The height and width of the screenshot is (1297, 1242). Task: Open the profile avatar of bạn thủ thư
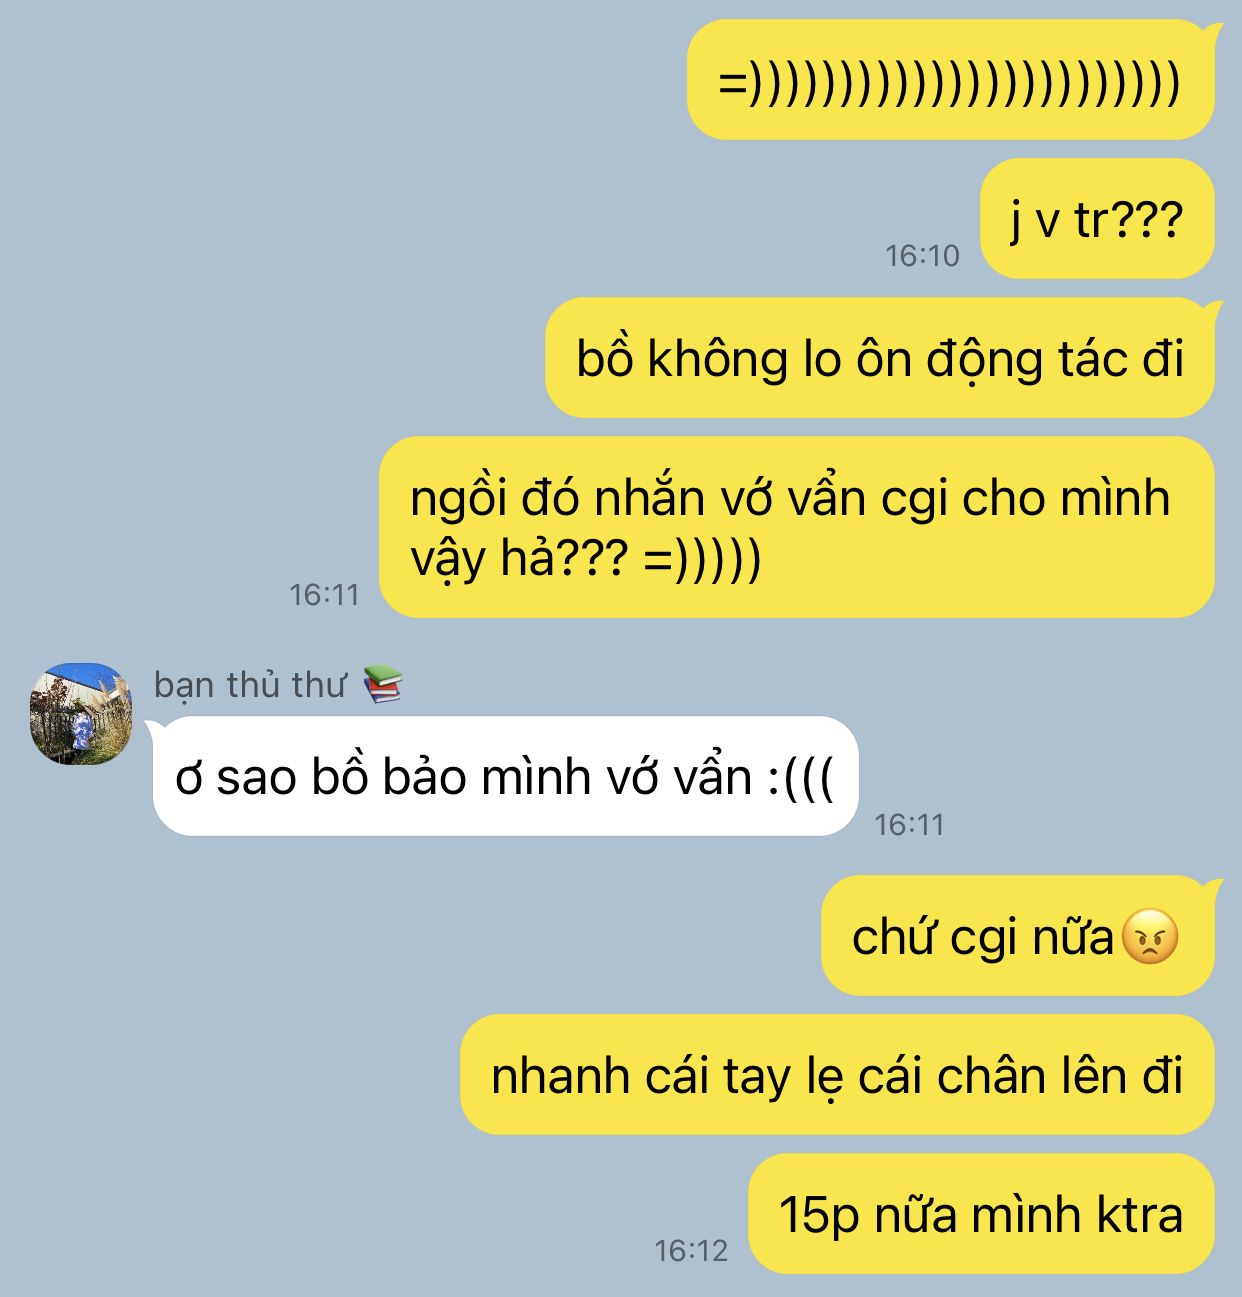point(81,714)
